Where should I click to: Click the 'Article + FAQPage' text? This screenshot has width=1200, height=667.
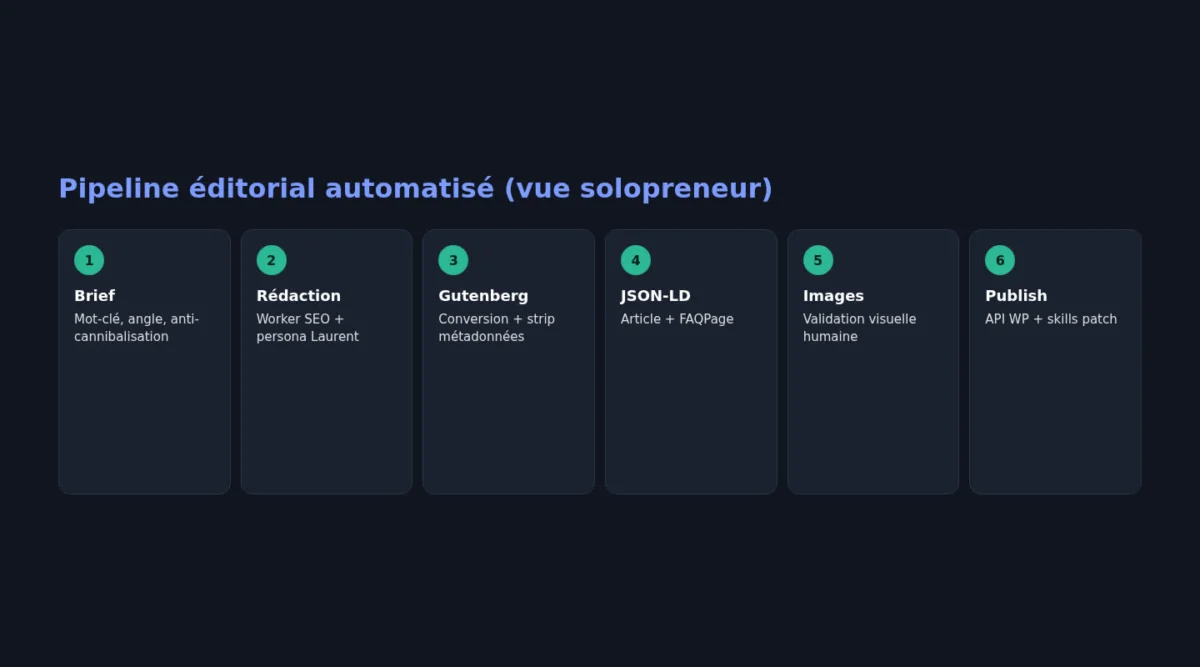tap(677, 319)
